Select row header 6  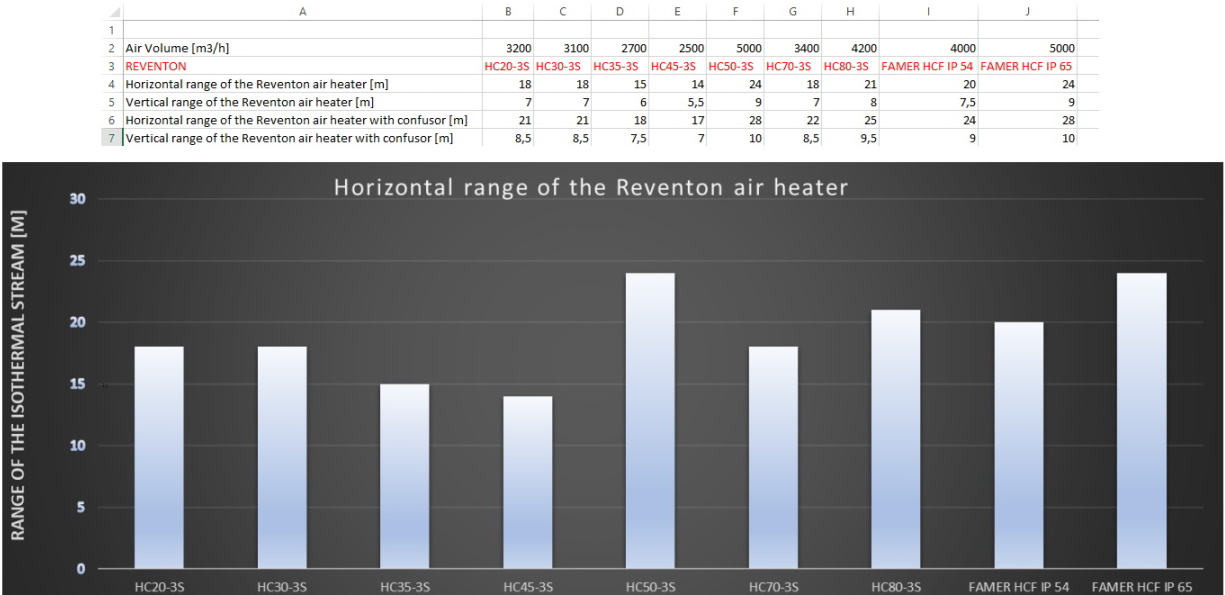tap(113, 120)
